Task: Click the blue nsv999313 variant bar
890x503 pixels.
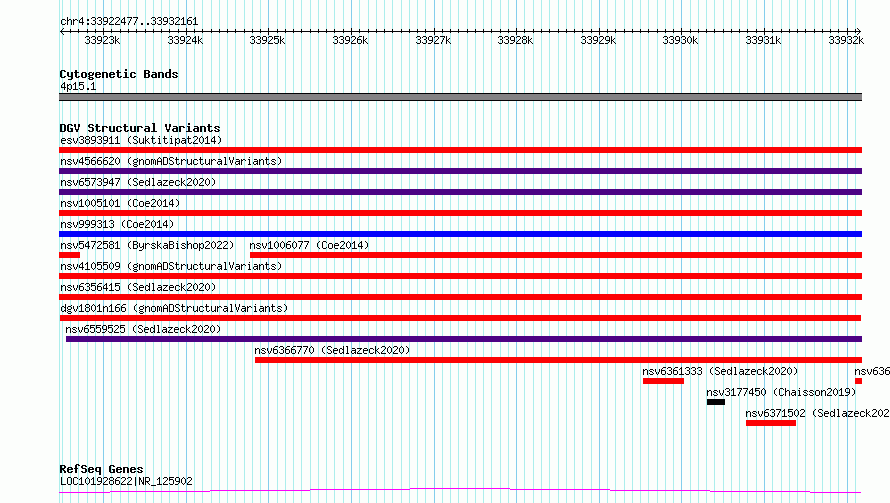Action: 460,234
